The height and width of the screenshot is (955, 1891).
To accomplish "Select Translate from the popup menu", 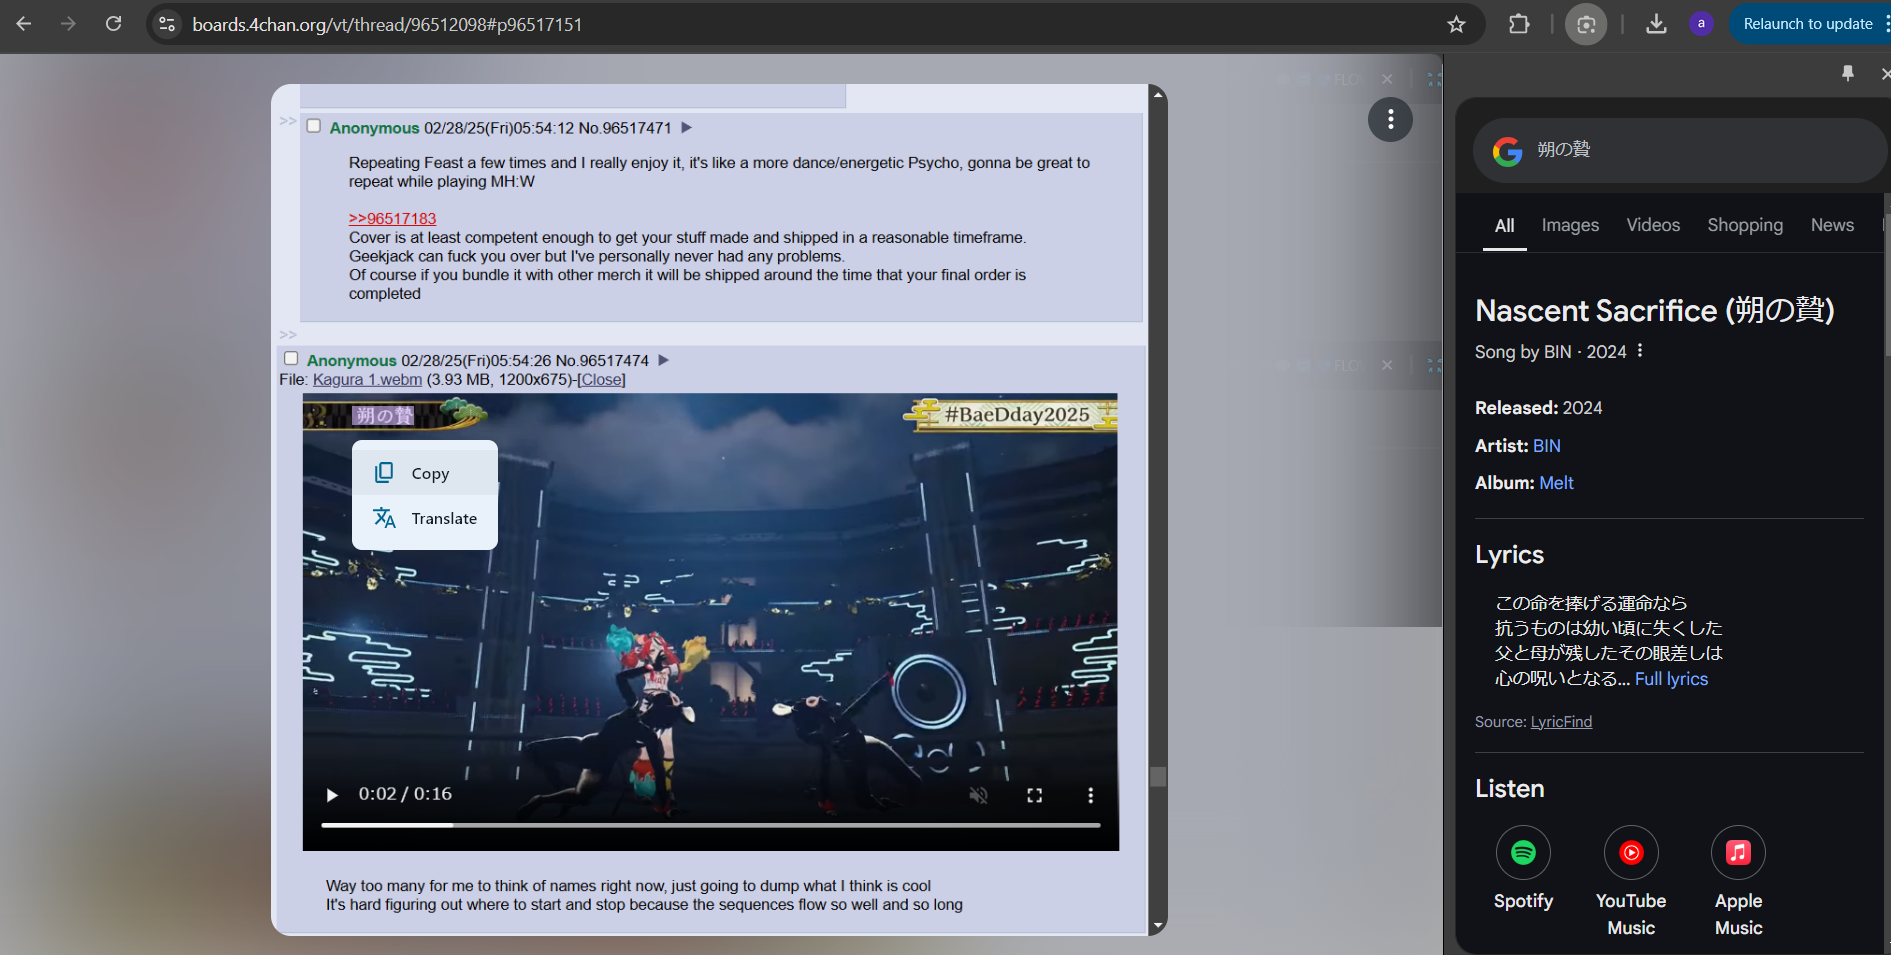I will (x=425, y=518).
